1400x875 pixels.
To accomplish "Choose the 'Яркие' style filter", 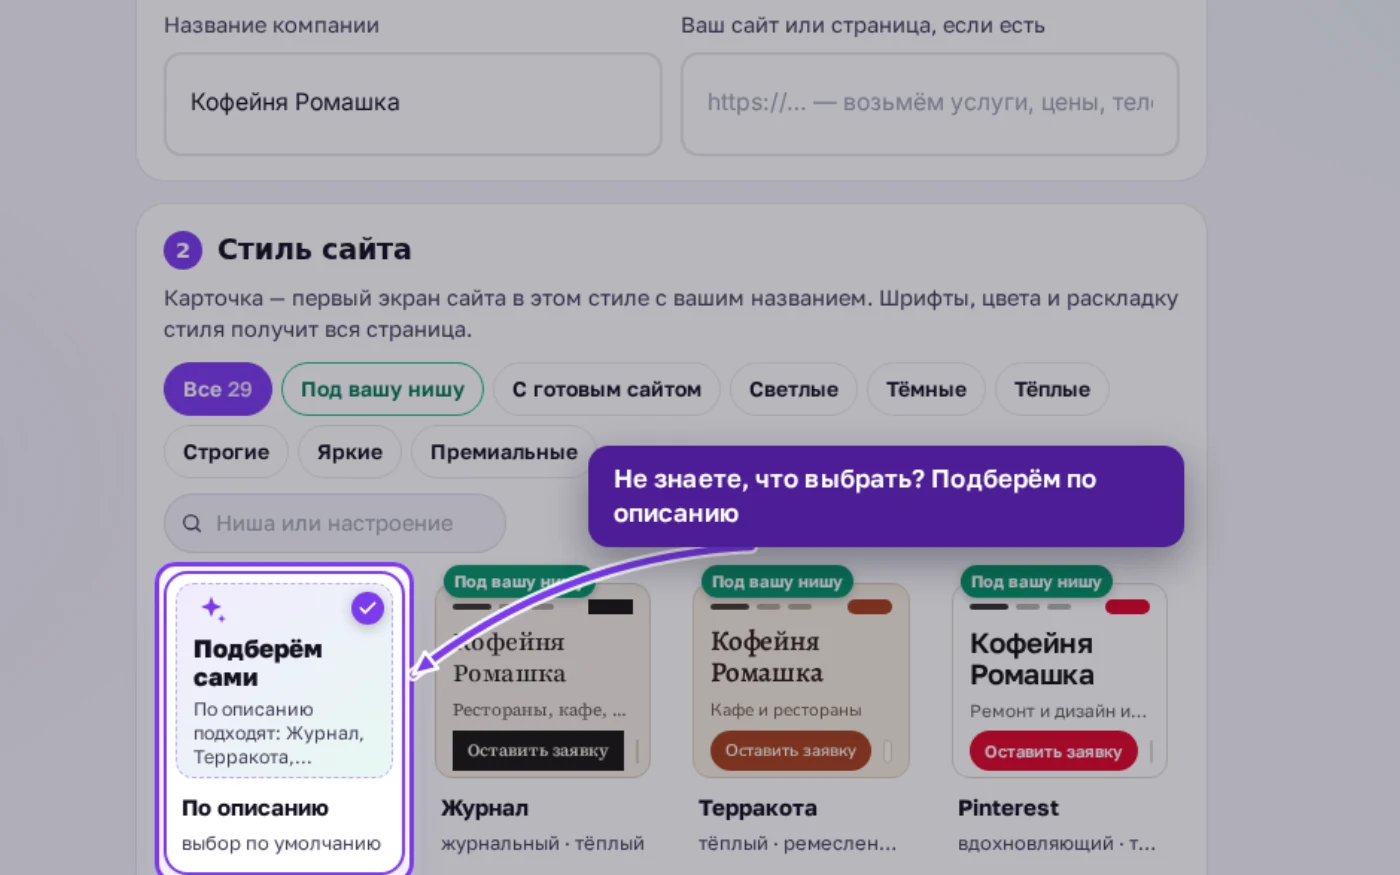I will [x=350, y=452].
